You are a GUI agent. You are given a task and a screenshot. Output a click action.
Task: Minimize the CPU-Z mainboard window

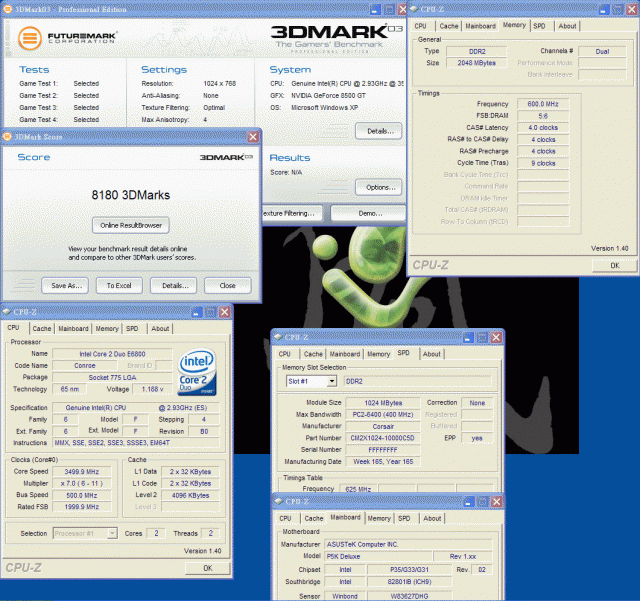pos(469,501)
